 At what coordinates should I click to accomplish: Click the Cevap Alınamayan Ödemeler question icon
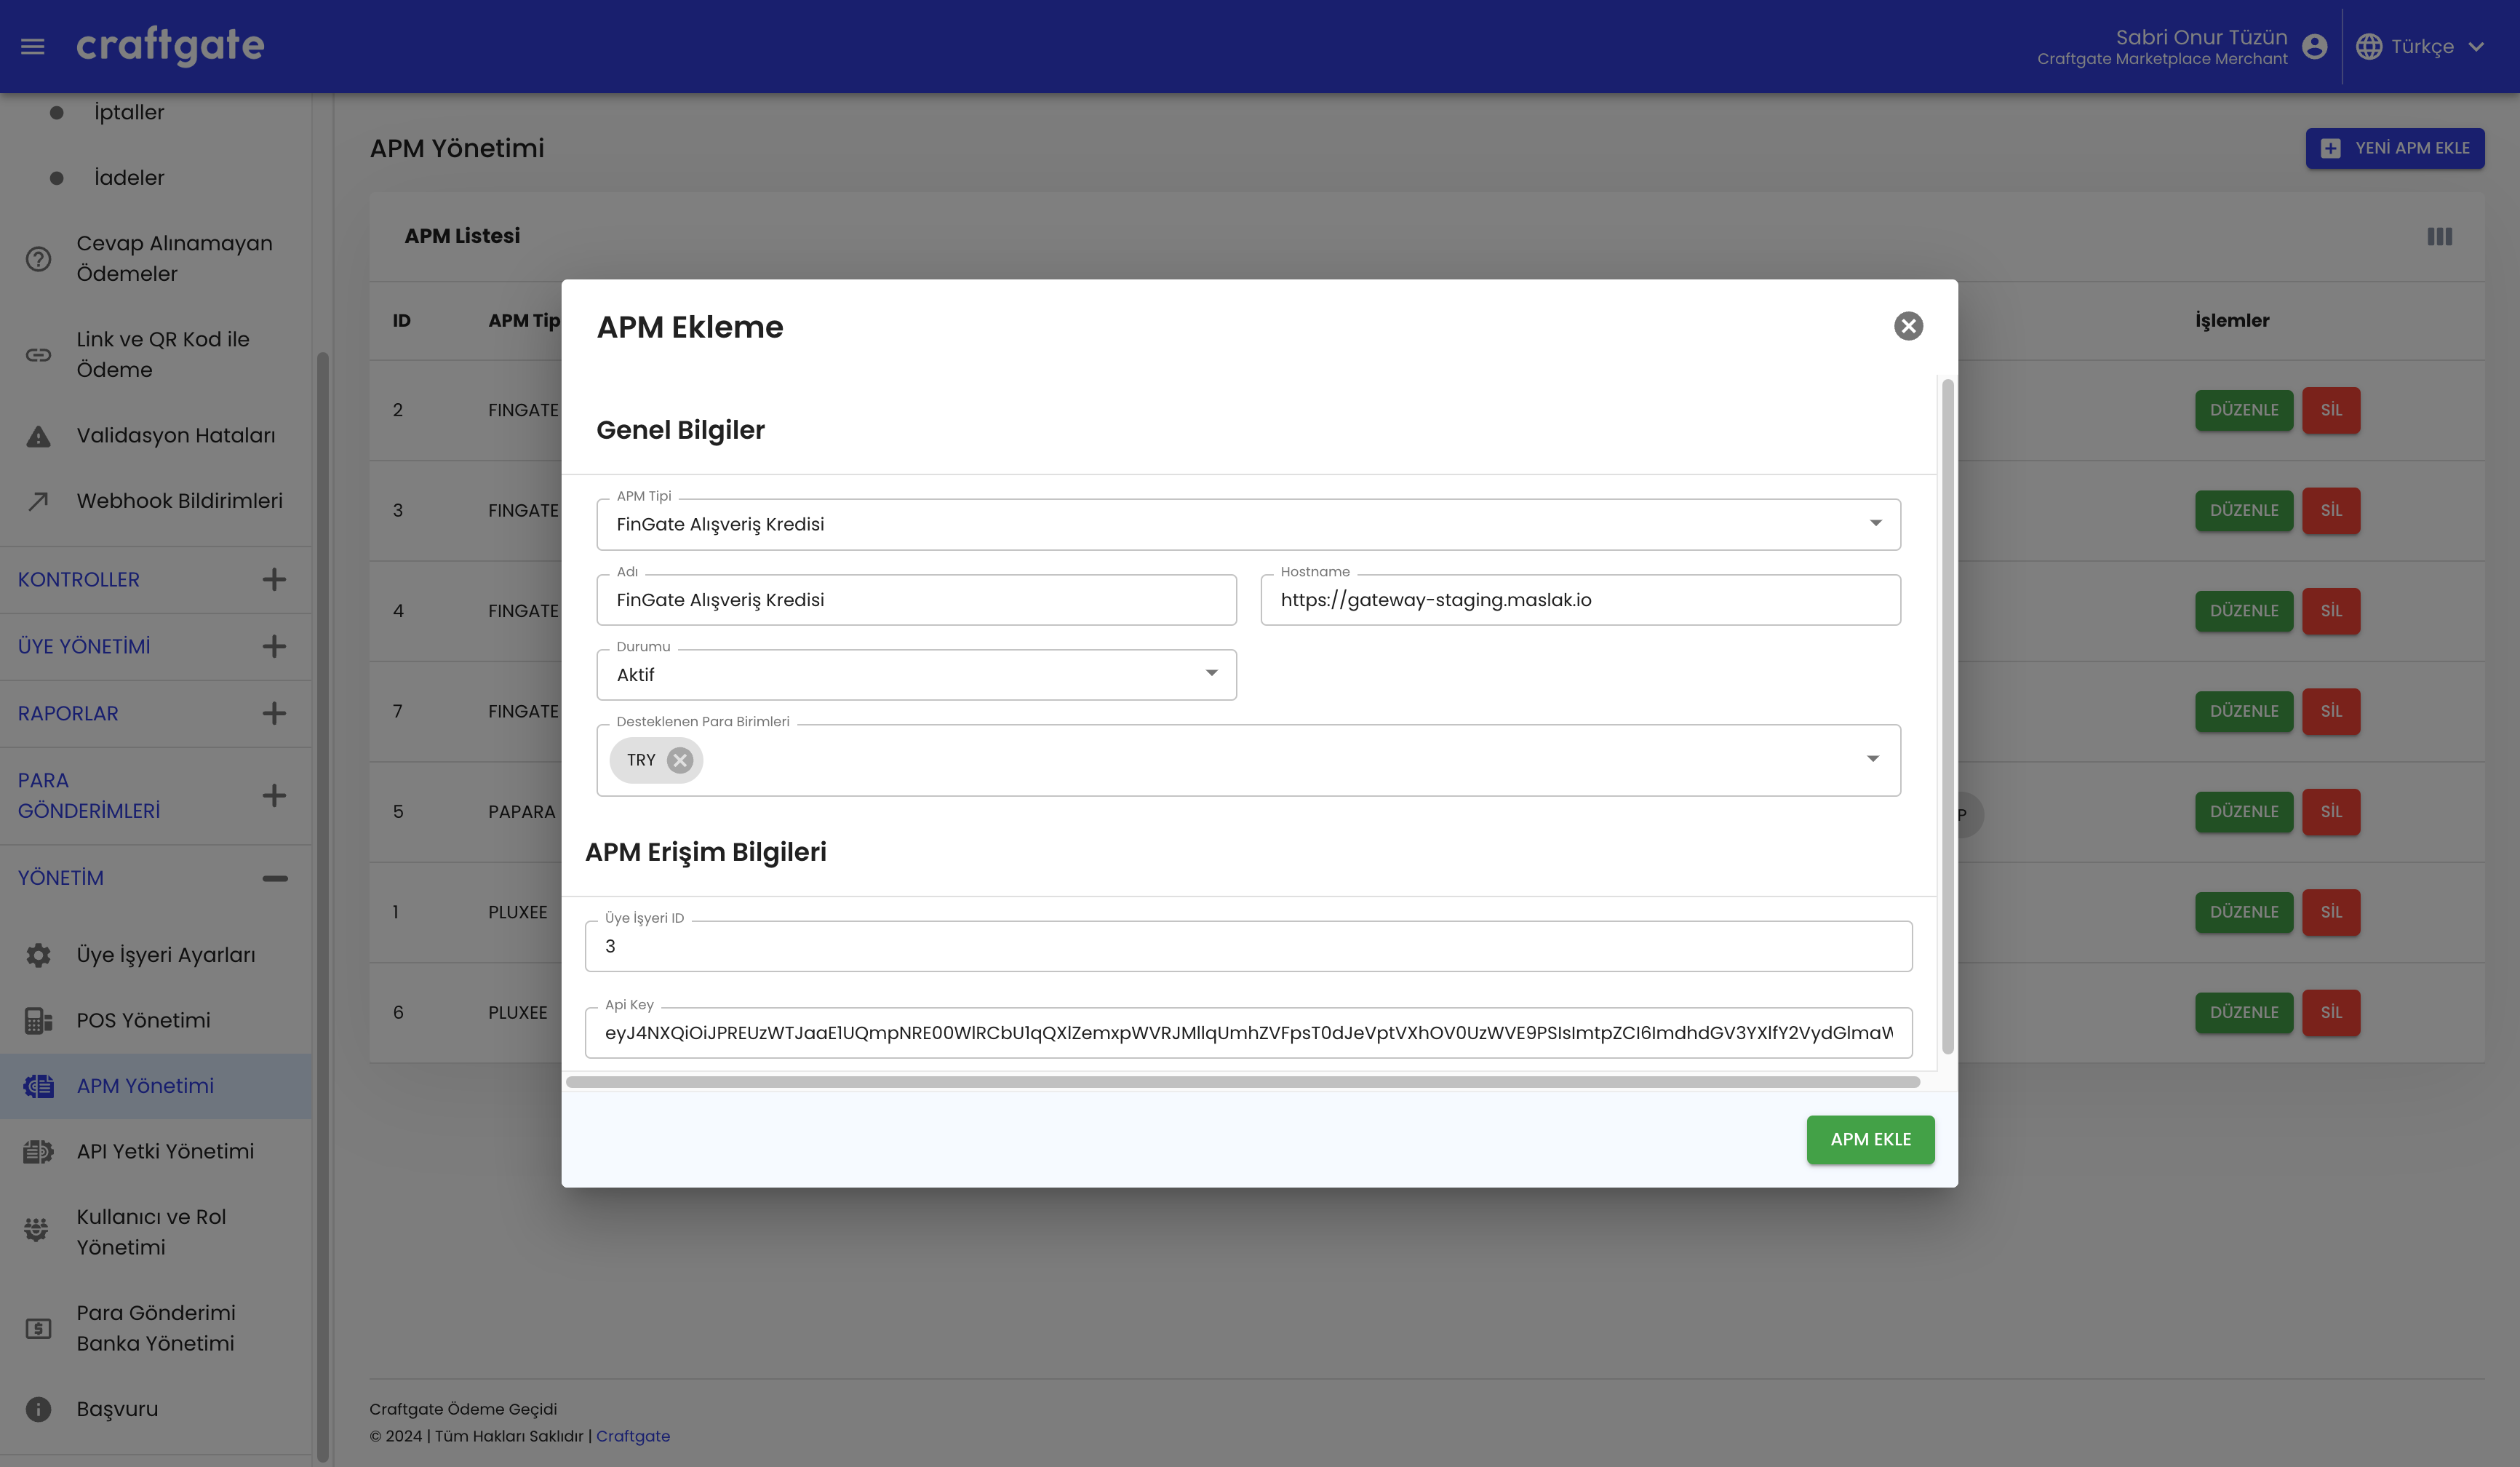tap(38, 259)
